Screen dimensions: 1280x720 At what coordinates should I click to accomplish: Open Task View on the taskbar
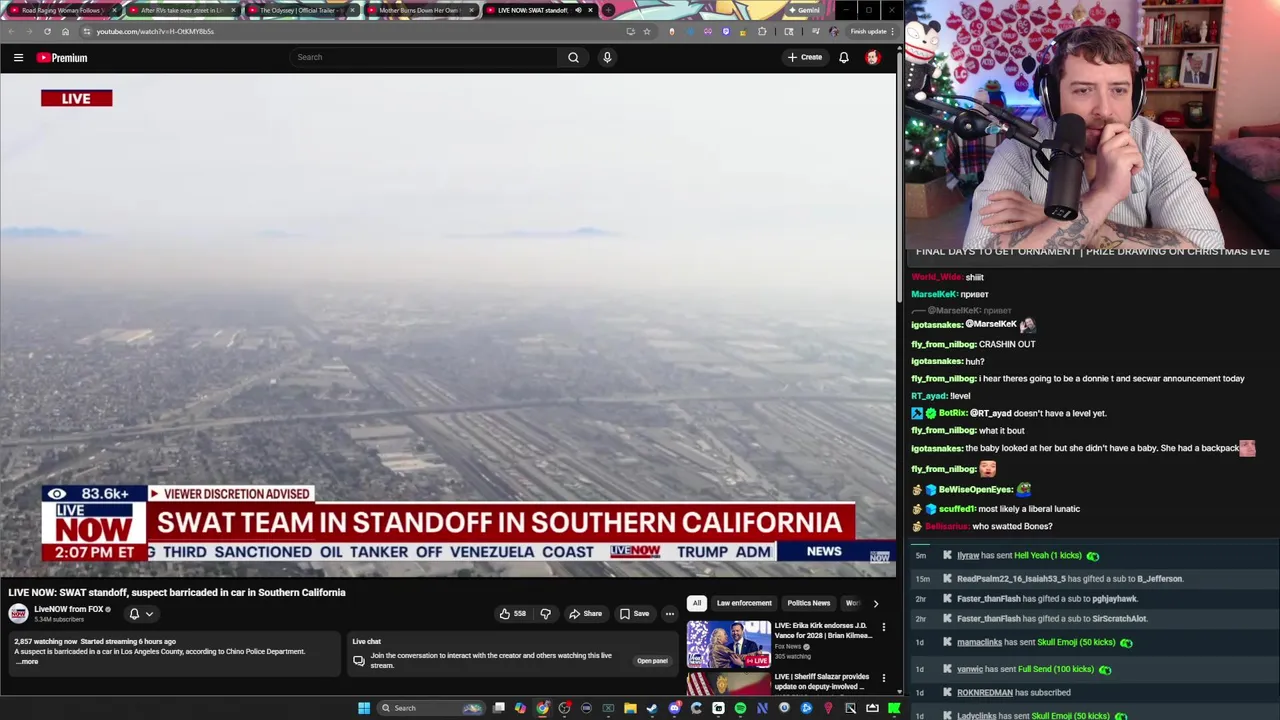[x=498, y=708]
